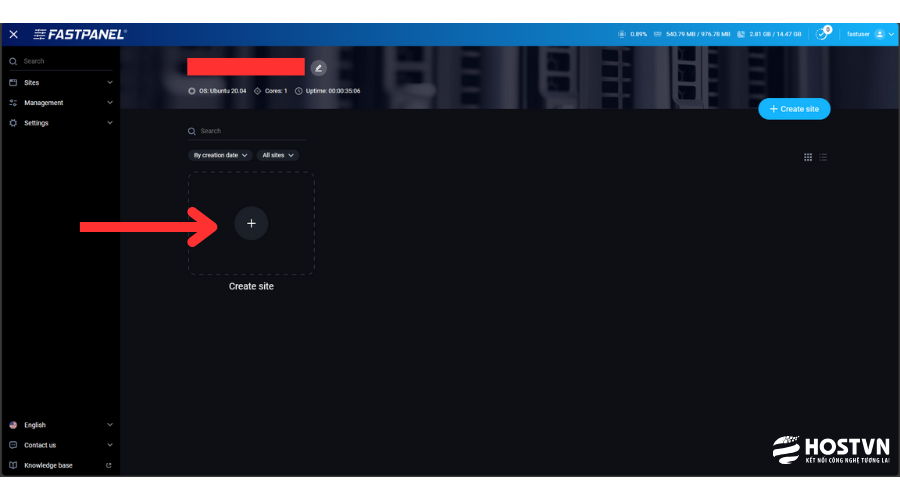Click the disk usage indicator in header
This screenshot has width=900, height=500.
pos(769,34)
